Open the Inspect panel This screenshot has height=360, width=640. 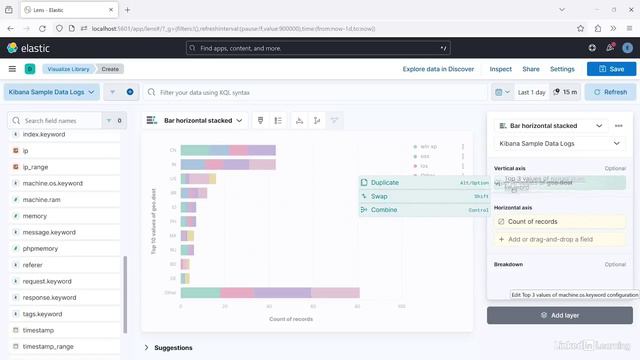click(500, 69)
